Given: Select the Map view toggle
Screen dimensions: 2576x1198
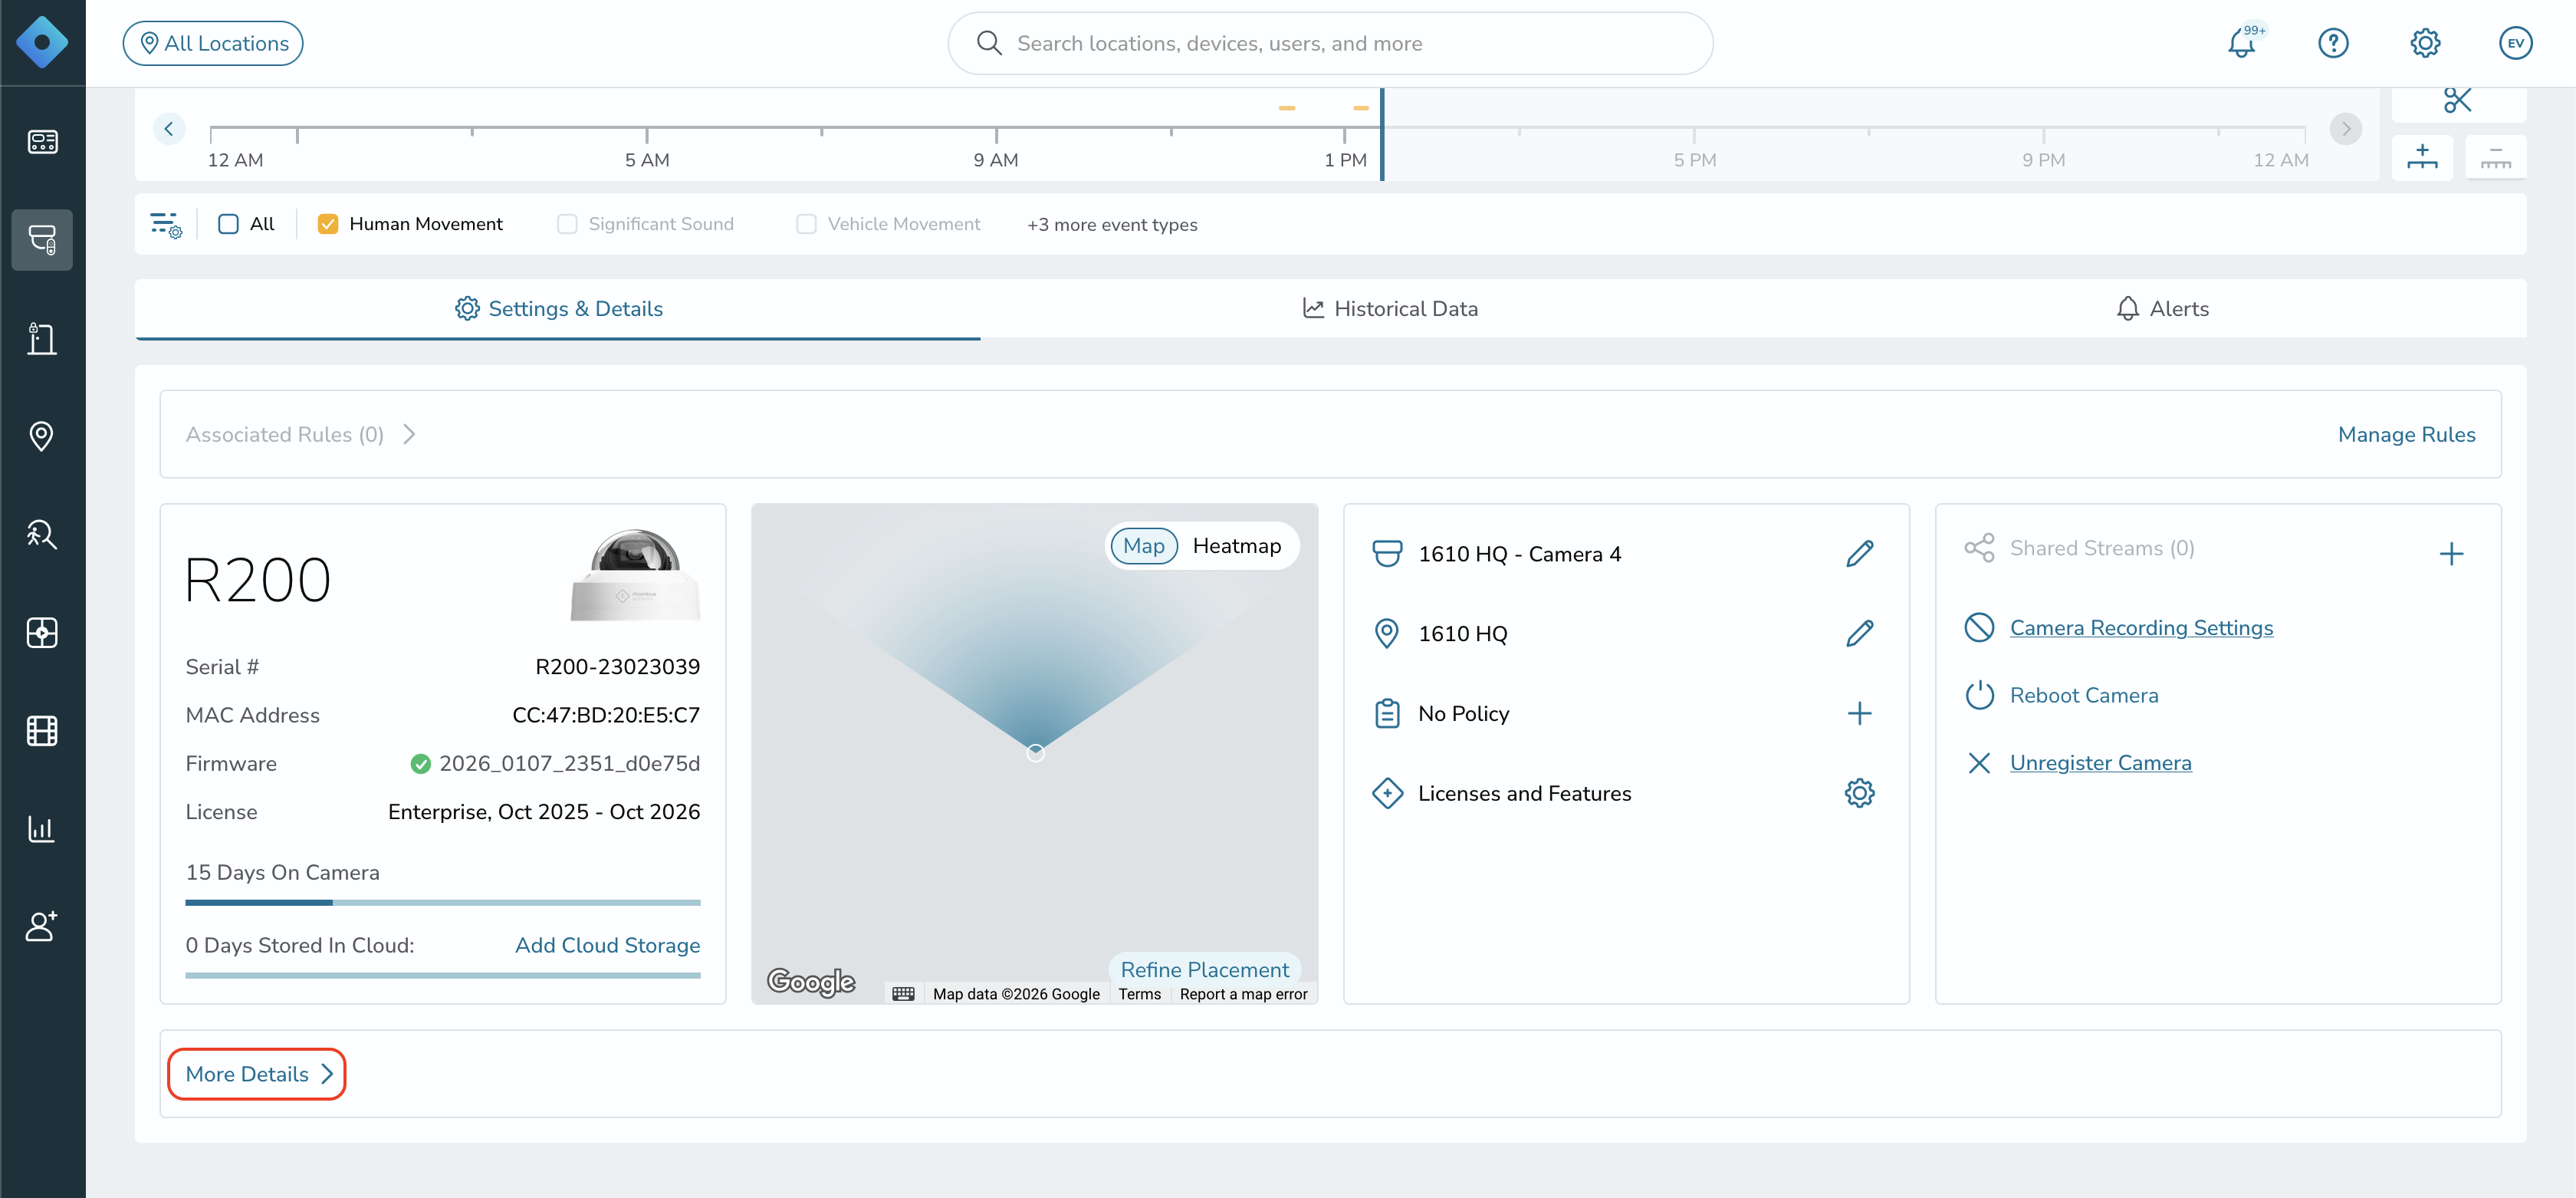Looking at the screenshot, I should [1143, 546].
